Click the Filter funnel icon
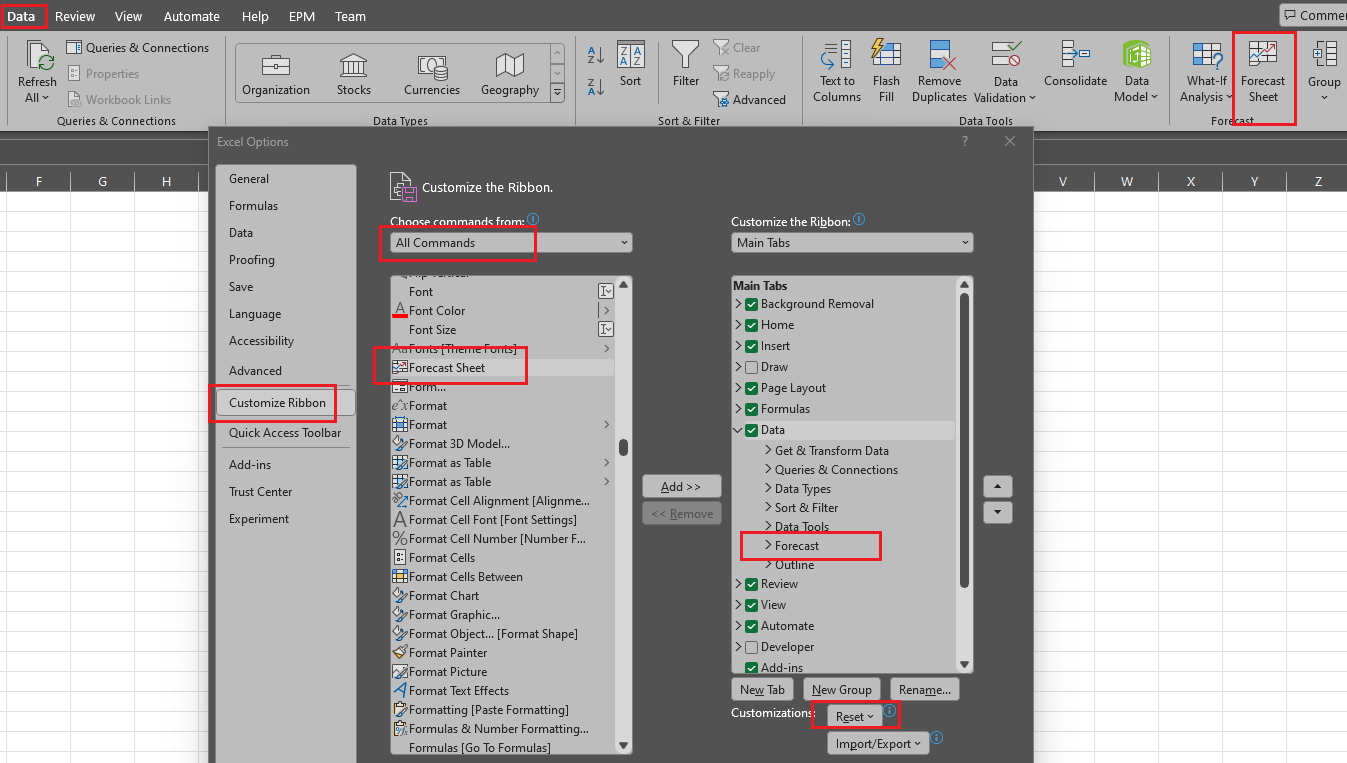1347x763 pixels. (x=686, y=65)
